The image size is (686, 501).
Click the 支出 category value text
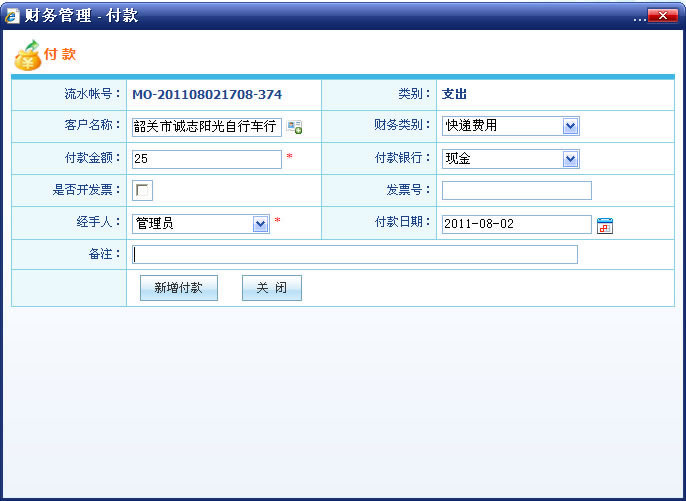tap(455, 95)
